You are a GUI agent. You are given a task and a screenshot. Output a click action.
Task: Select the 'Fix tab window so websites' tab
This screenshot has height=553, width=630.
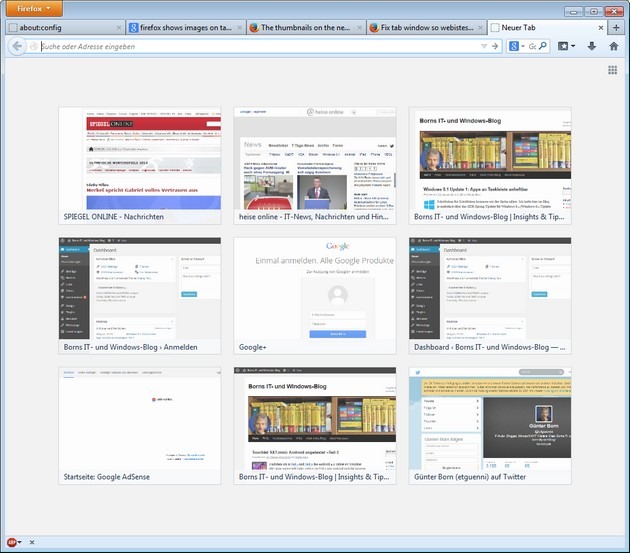coord(423,28)
